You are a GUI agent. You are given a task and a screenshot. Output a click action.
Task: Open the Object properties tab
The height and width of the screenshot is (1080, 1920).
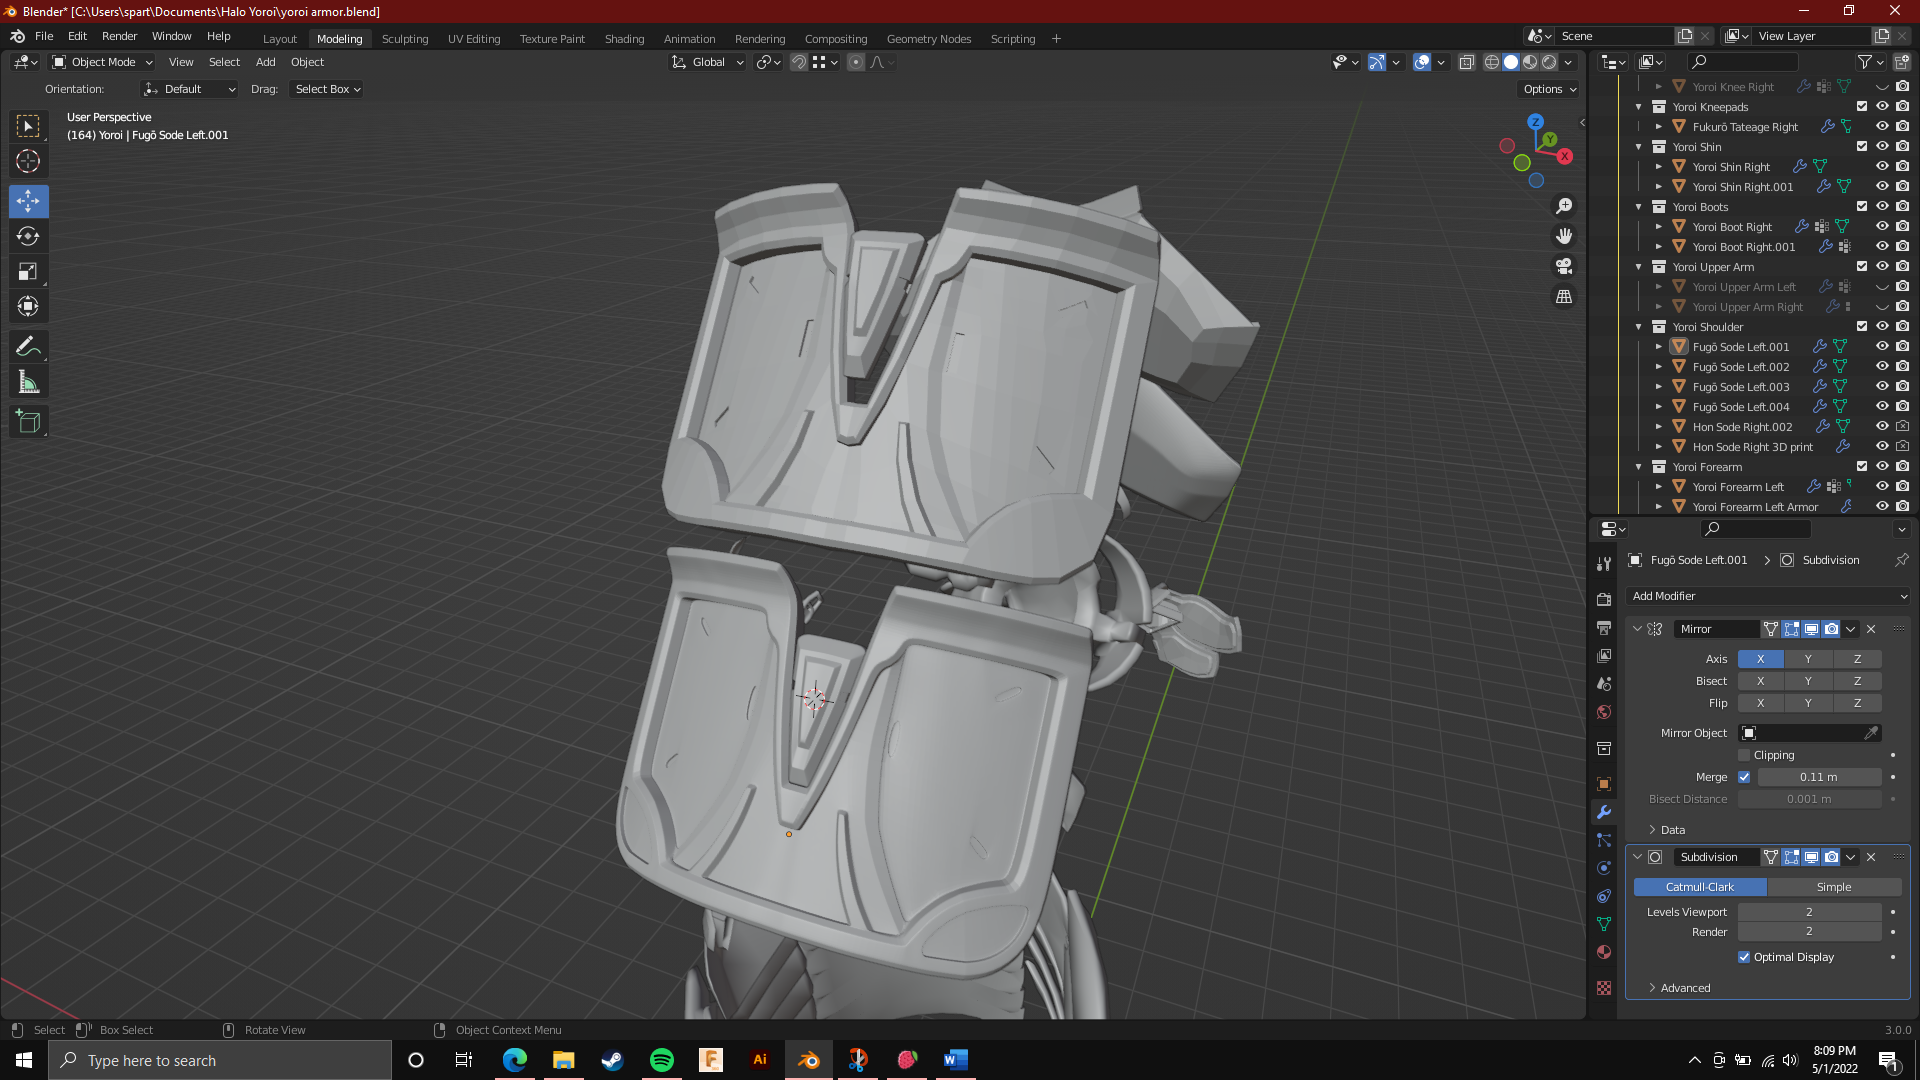tap(1604, 784)
